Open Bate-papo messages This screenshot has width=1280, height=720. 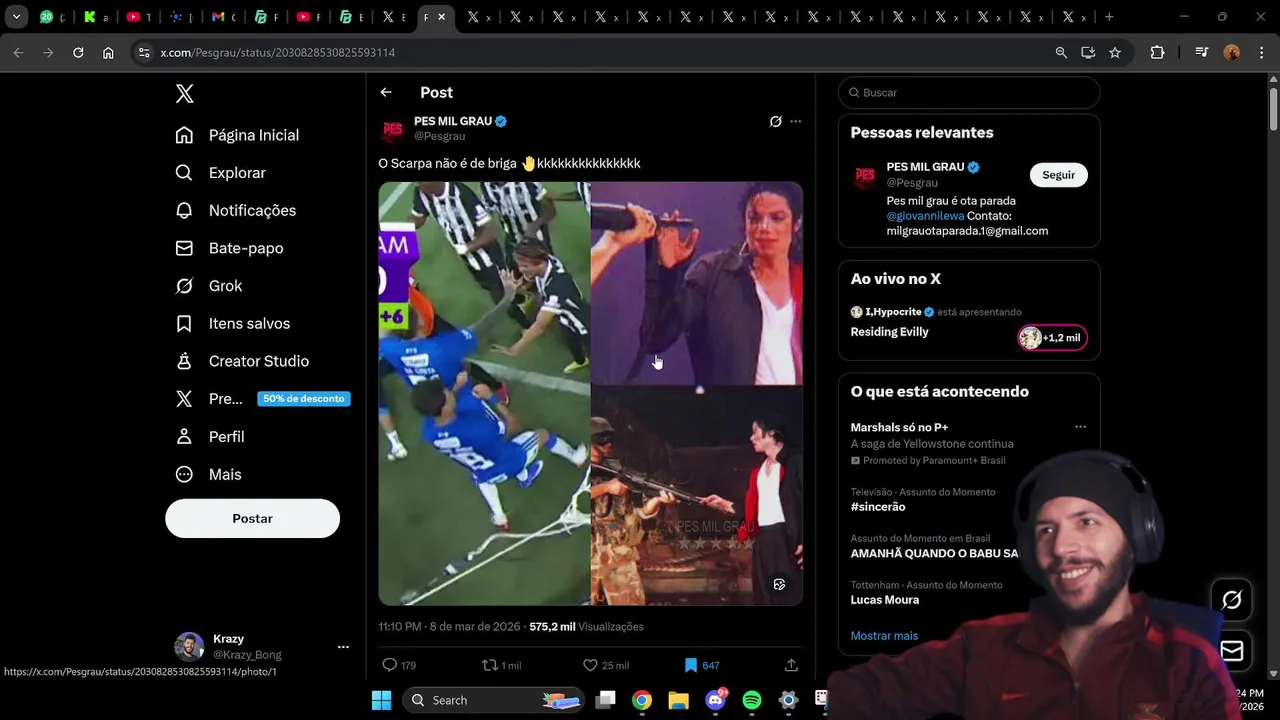click(x=229, y=248)
